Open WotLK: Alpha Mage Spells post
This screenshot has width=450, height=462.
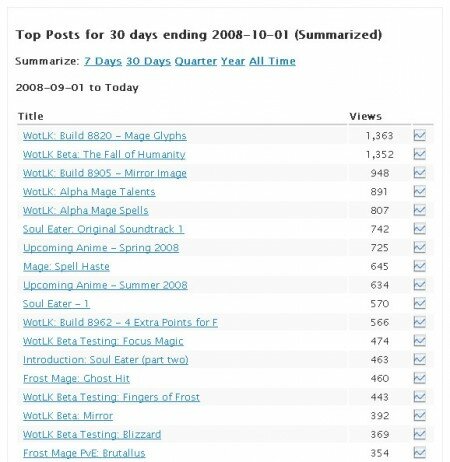click(x=86, y=211)
